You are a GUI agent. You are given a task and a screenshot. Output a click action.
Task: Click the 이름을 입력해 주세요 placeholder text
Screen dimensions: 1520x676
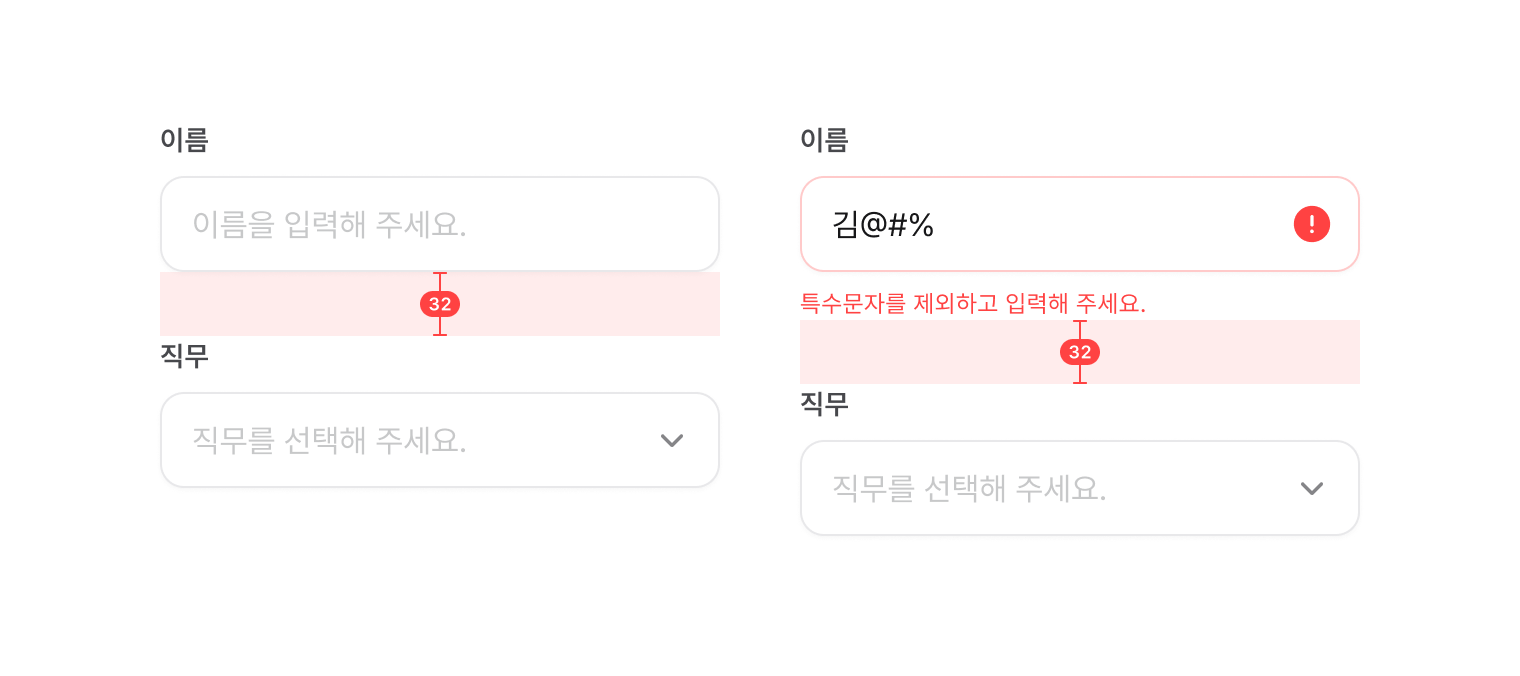coord(329,224)
